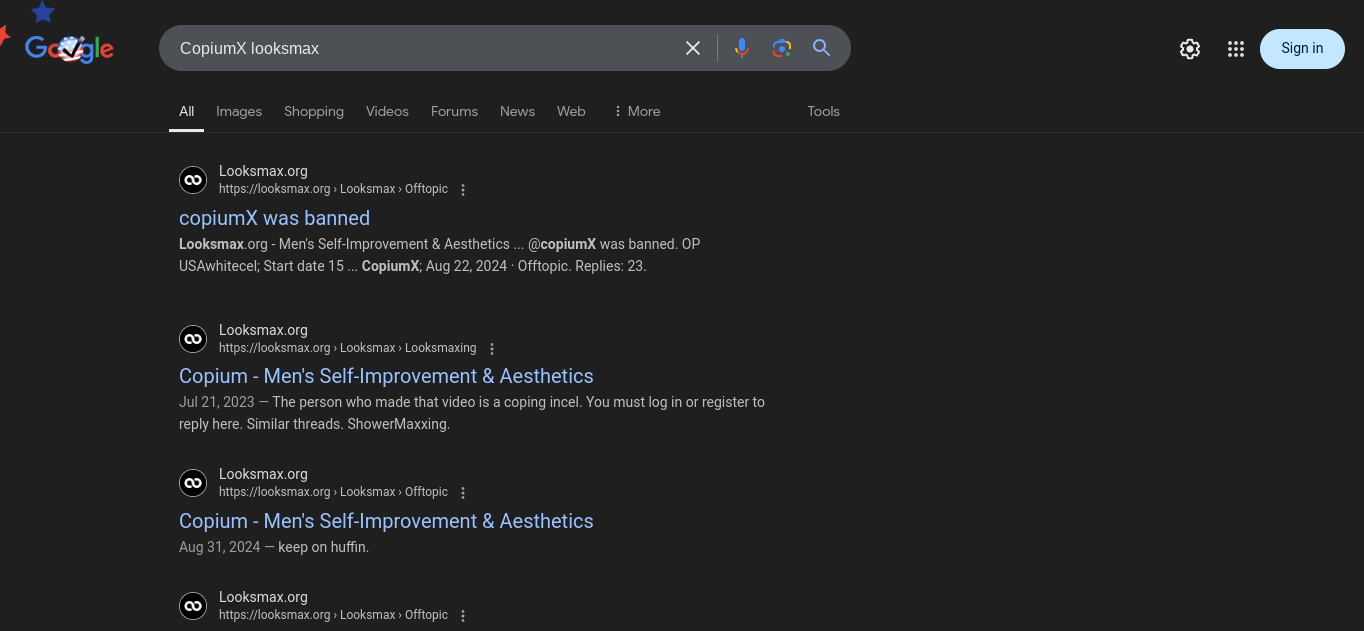Open options for 'copiumX was banned' result

463,190
